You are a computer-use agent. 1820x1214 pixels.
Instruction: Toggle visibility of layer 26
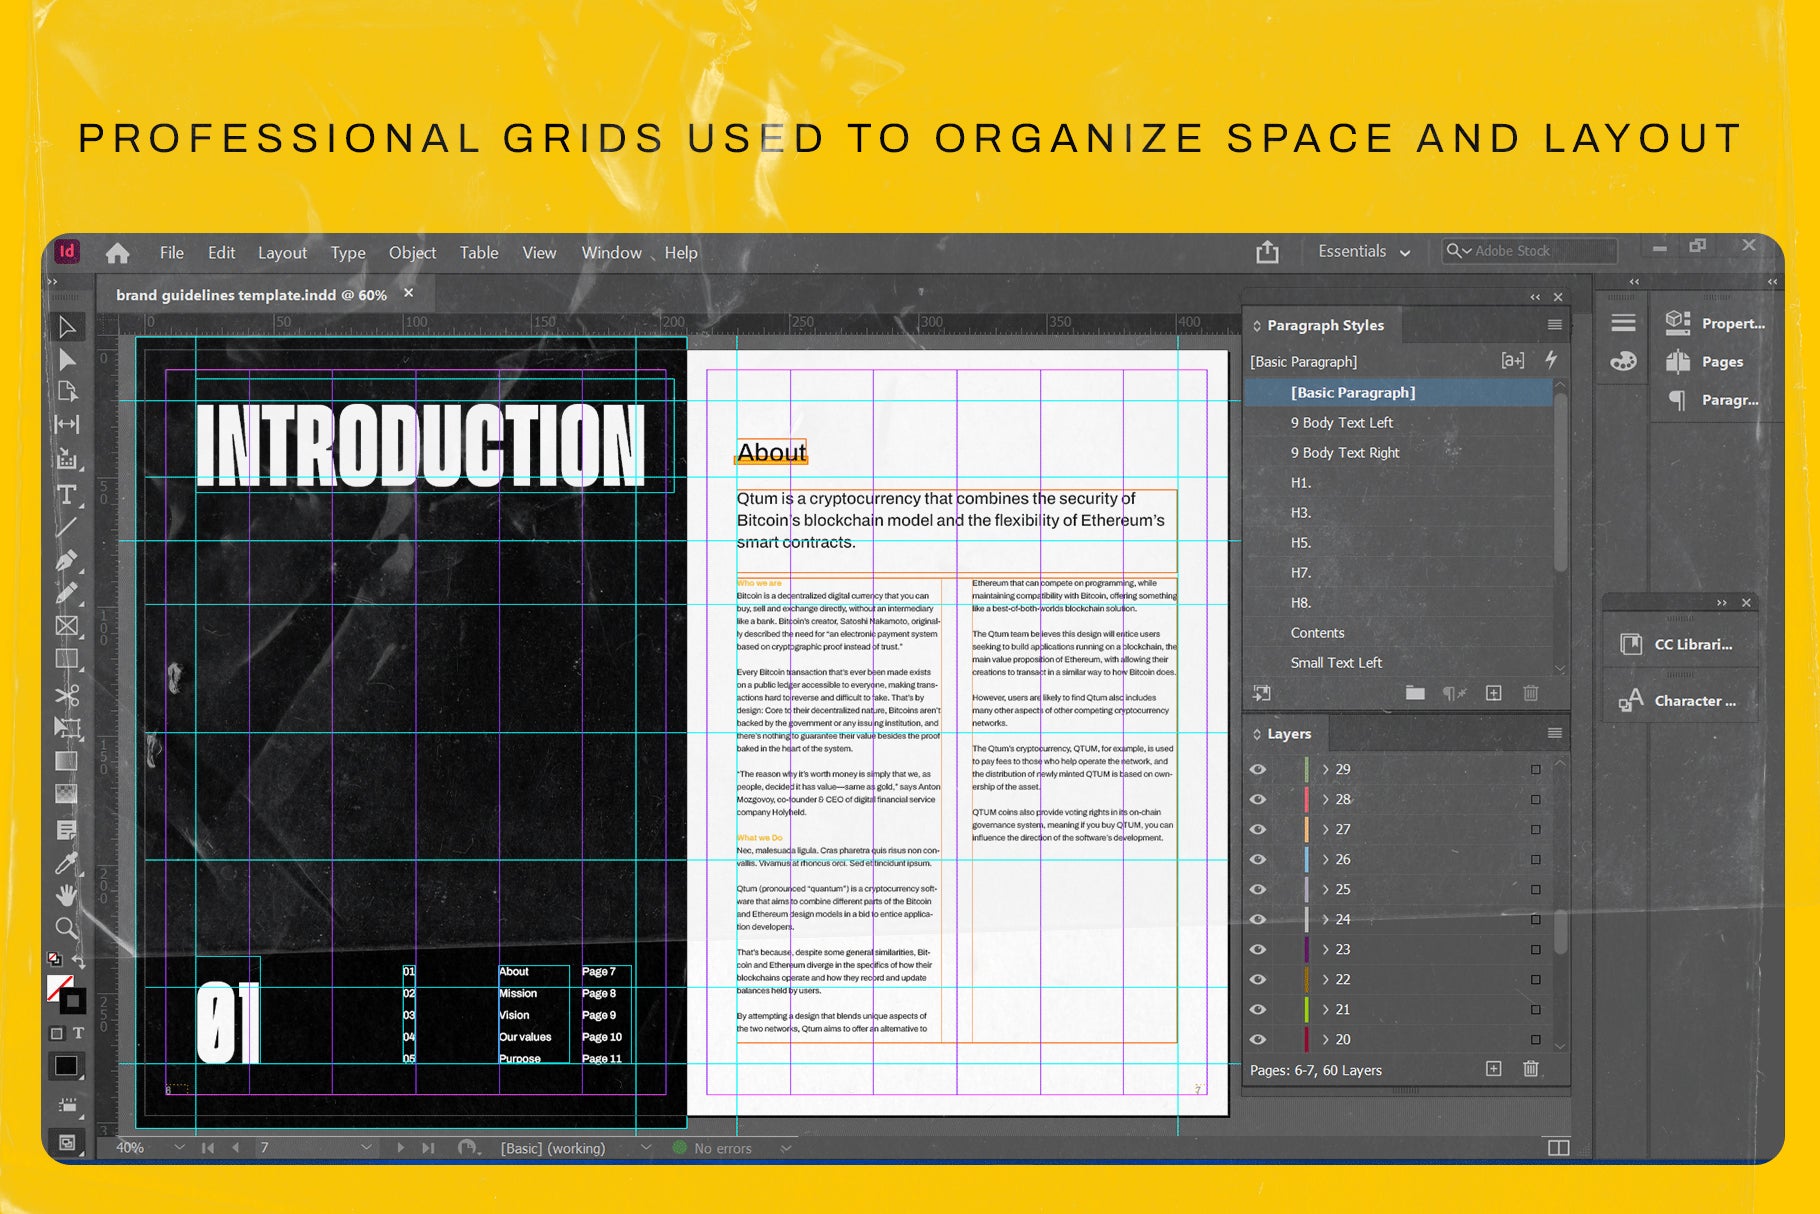1258,859
